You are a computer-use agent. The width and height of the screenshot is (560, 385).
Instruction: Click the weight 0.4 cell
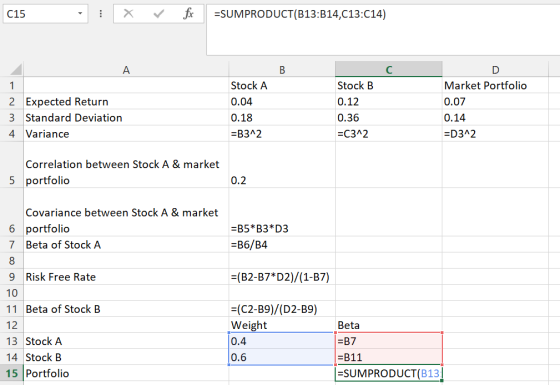pyautogui.click(x=282, y=341)
